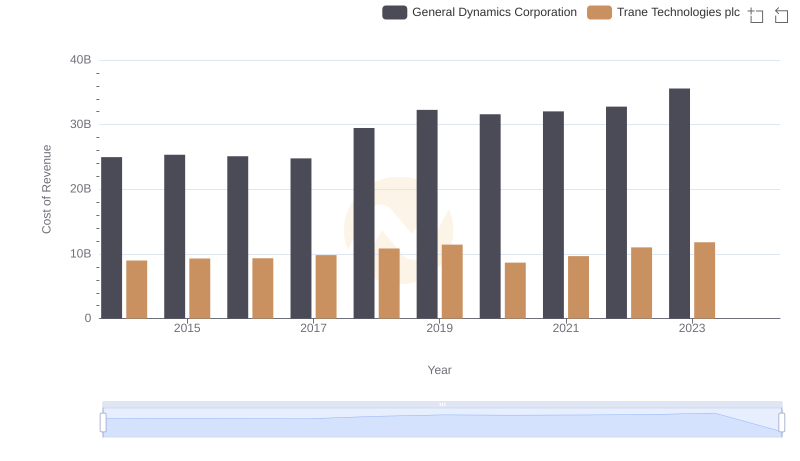Toggle the Trane Technologies plc legend label

(678, 12)
